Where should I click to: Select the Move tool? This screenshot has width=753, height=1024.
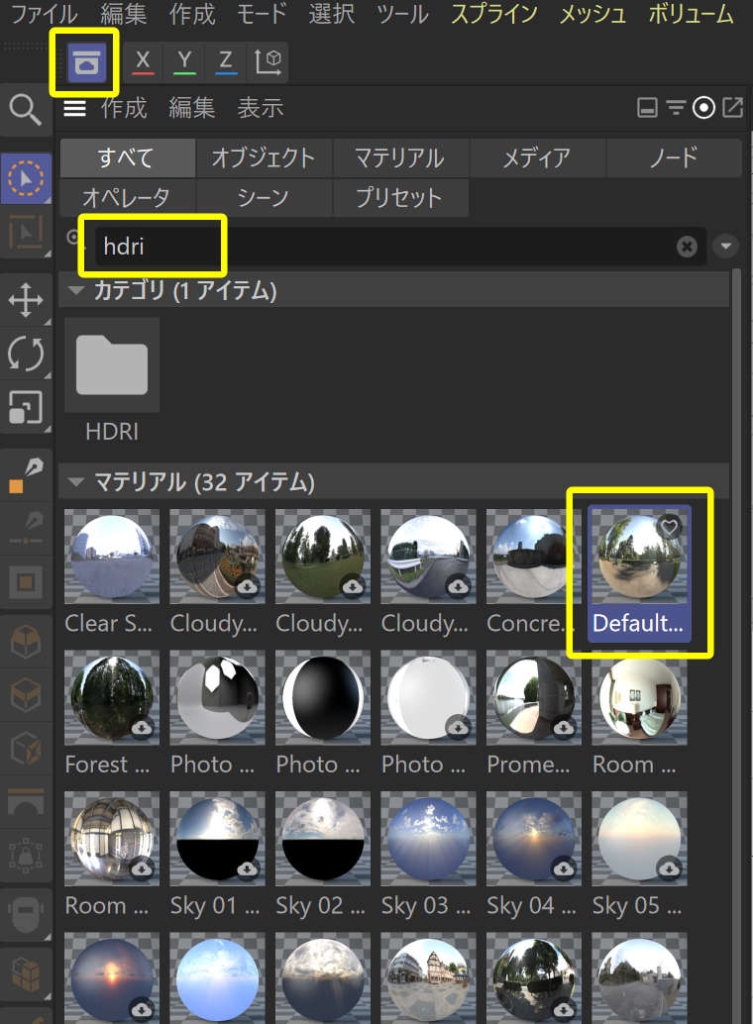click(x=25, y=300)
